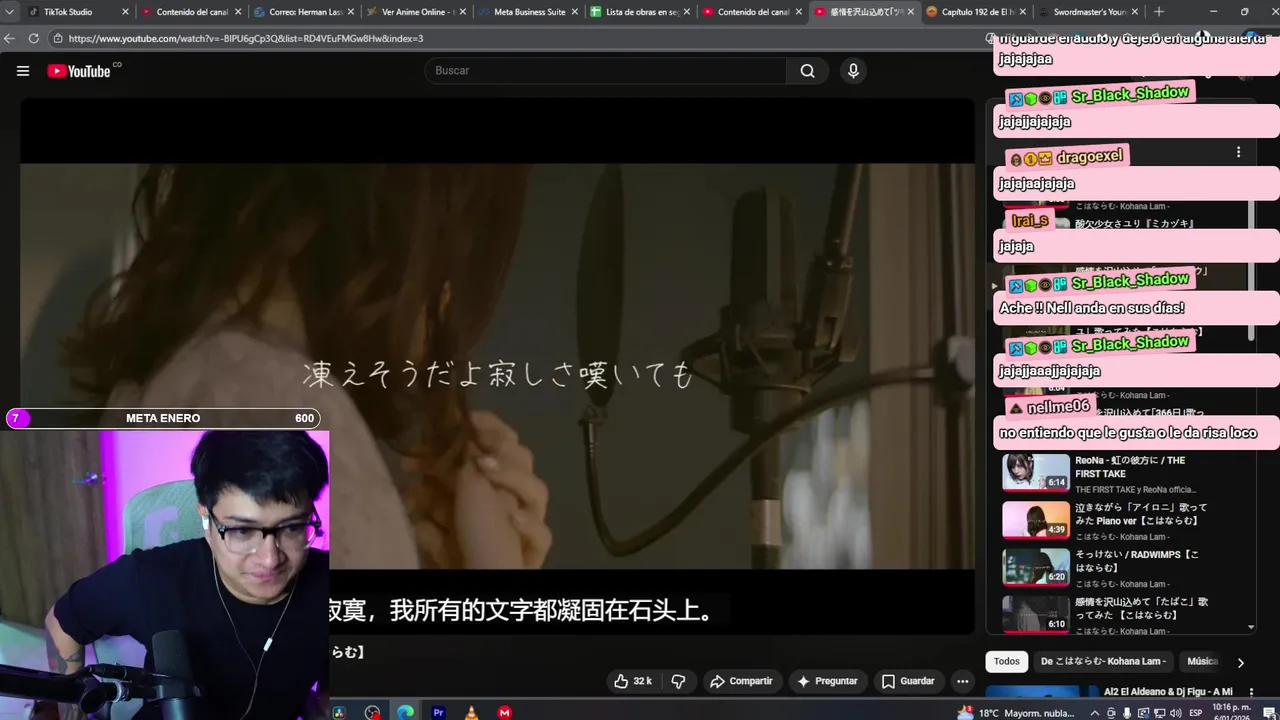Switch to the Meta Business Suite tab
1280x720 pixels.
point(529,12)
